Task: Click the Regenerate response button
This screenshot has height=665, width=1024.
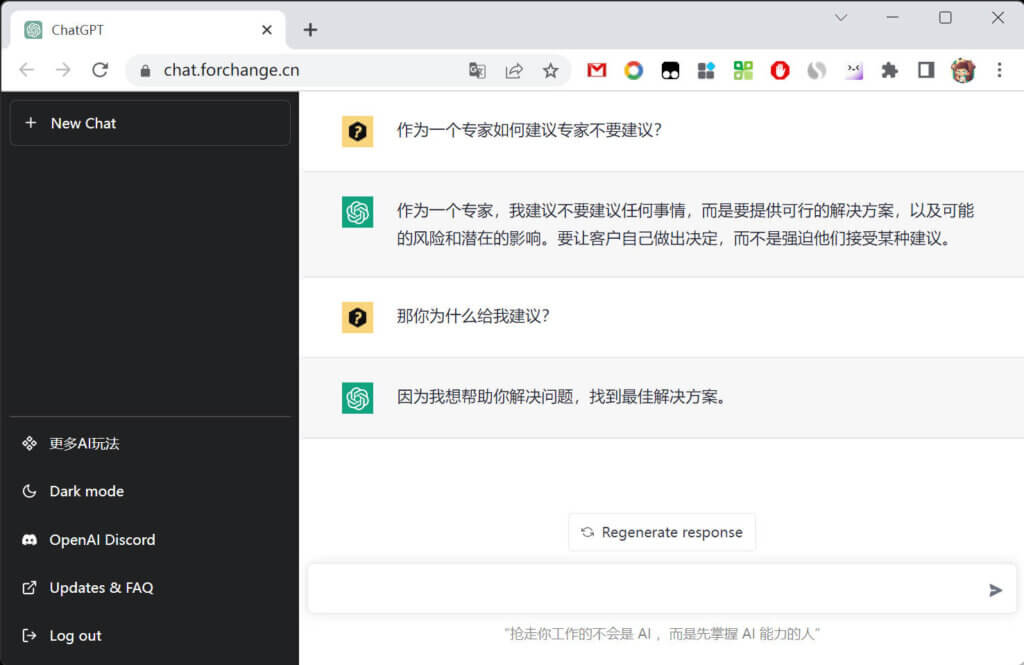Action: (661, 531)
